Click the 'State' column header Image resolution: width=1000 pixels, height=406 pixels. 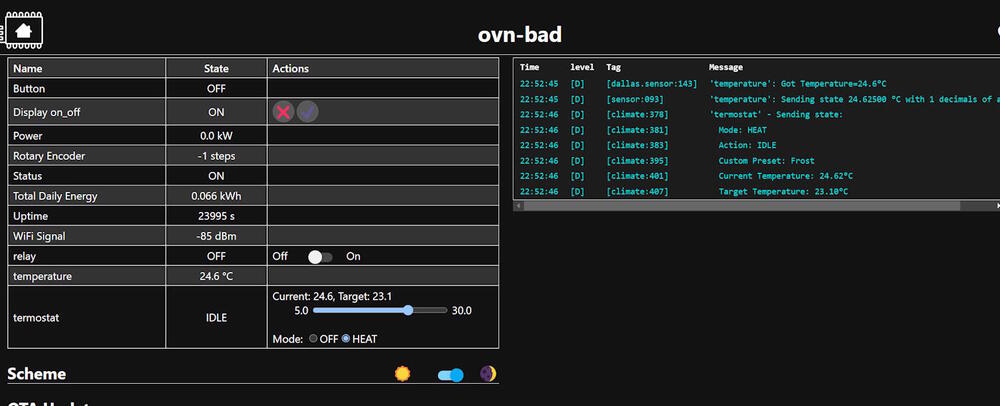tap(216, 68)
